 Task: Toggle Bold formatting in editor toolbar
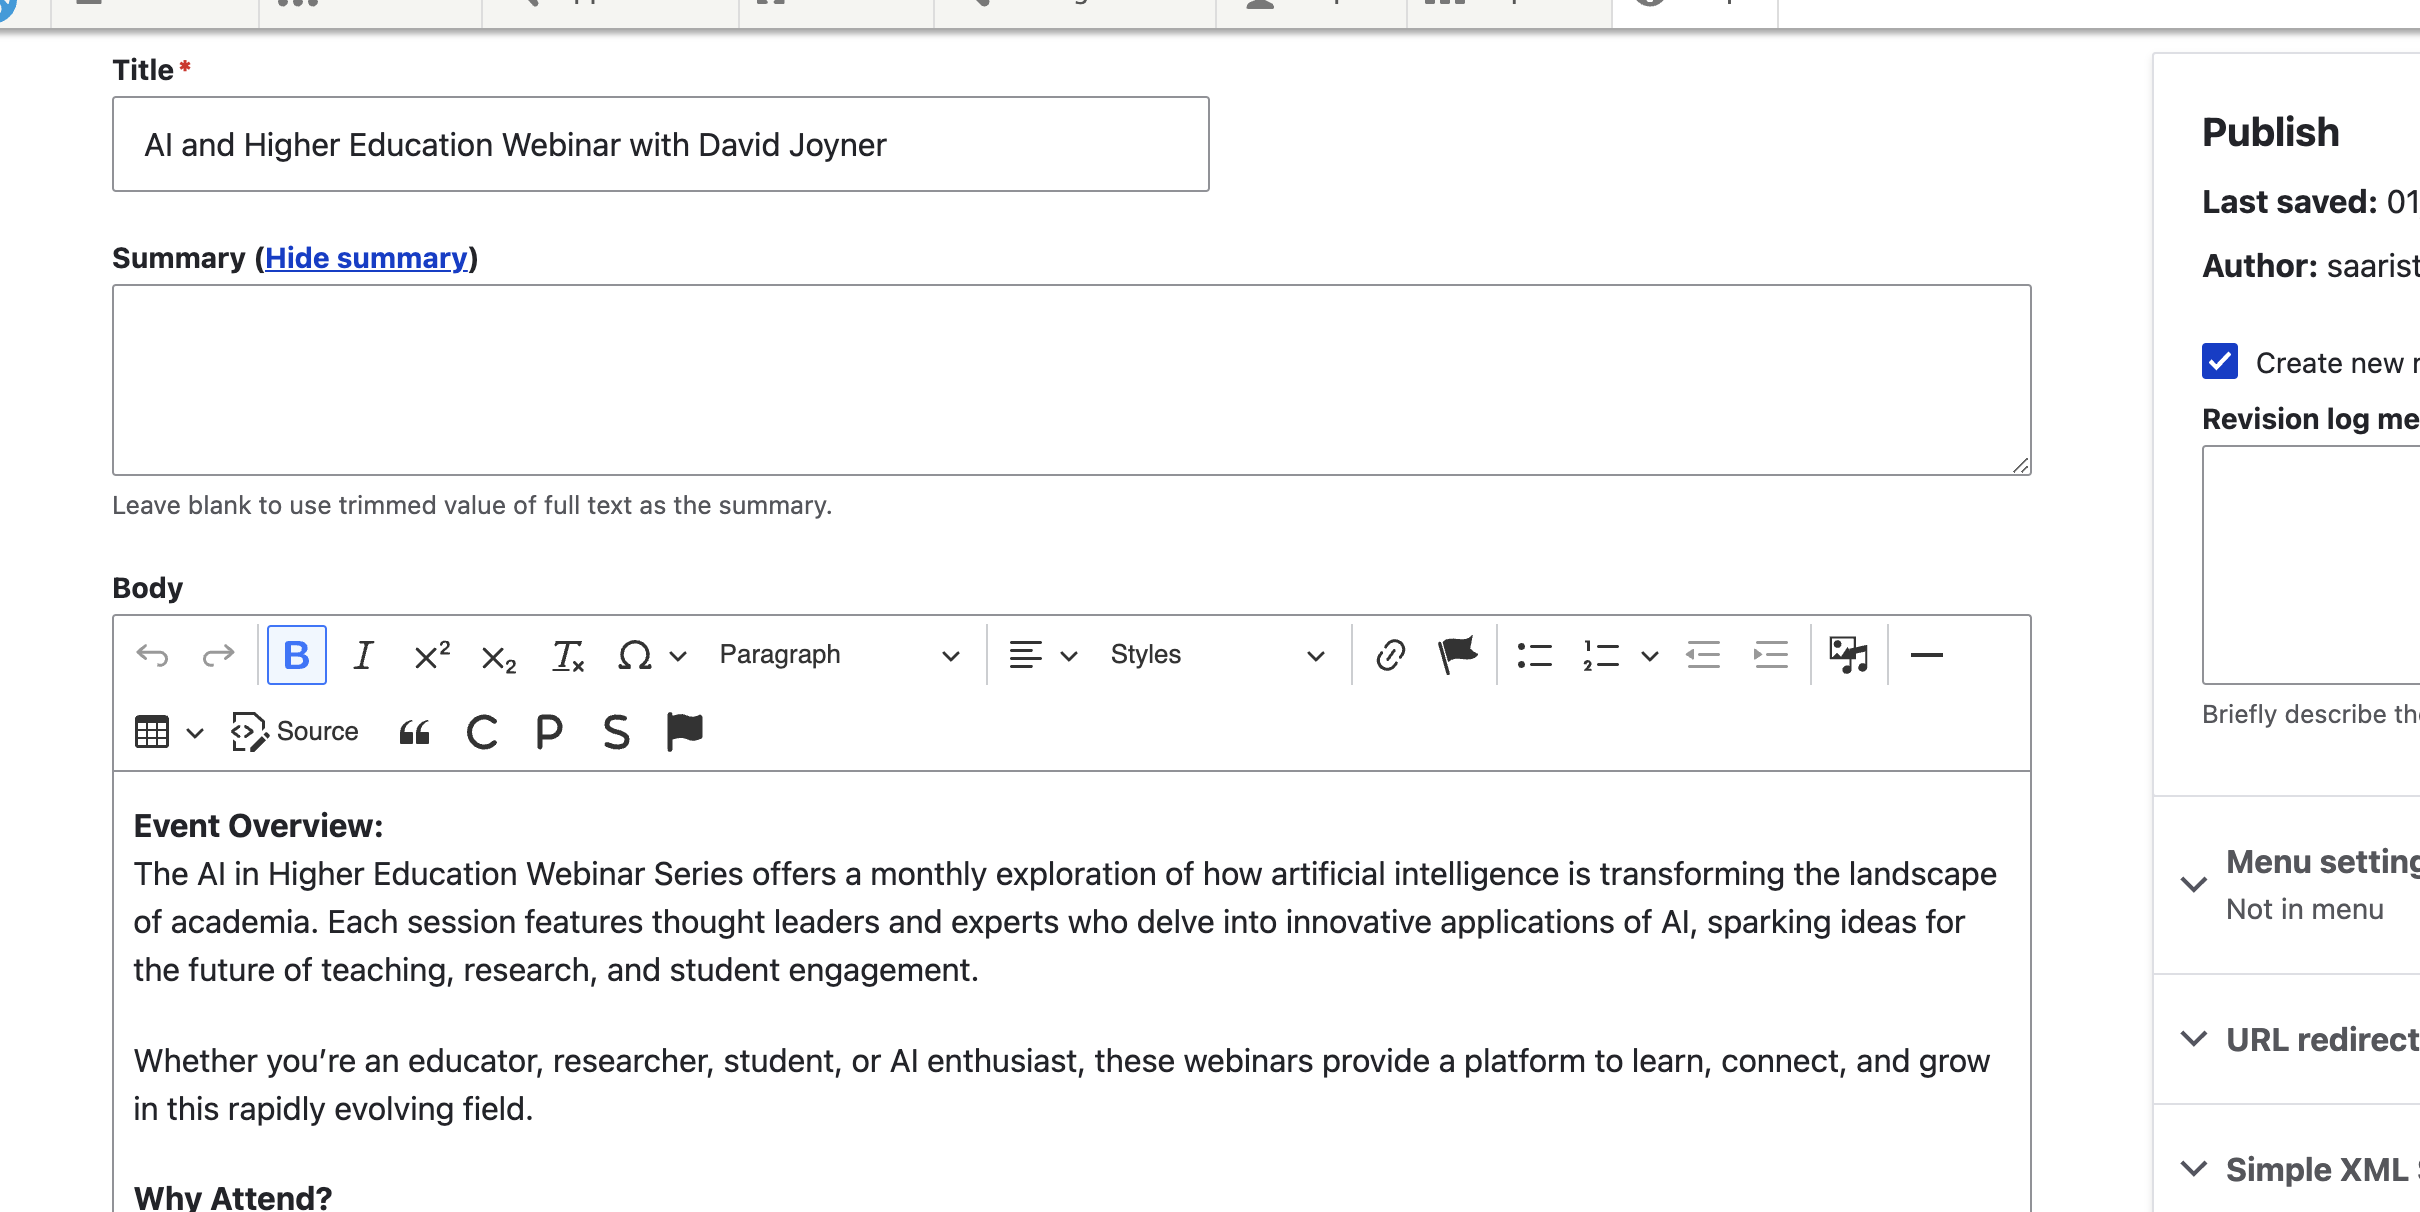[x=296, y=656]
